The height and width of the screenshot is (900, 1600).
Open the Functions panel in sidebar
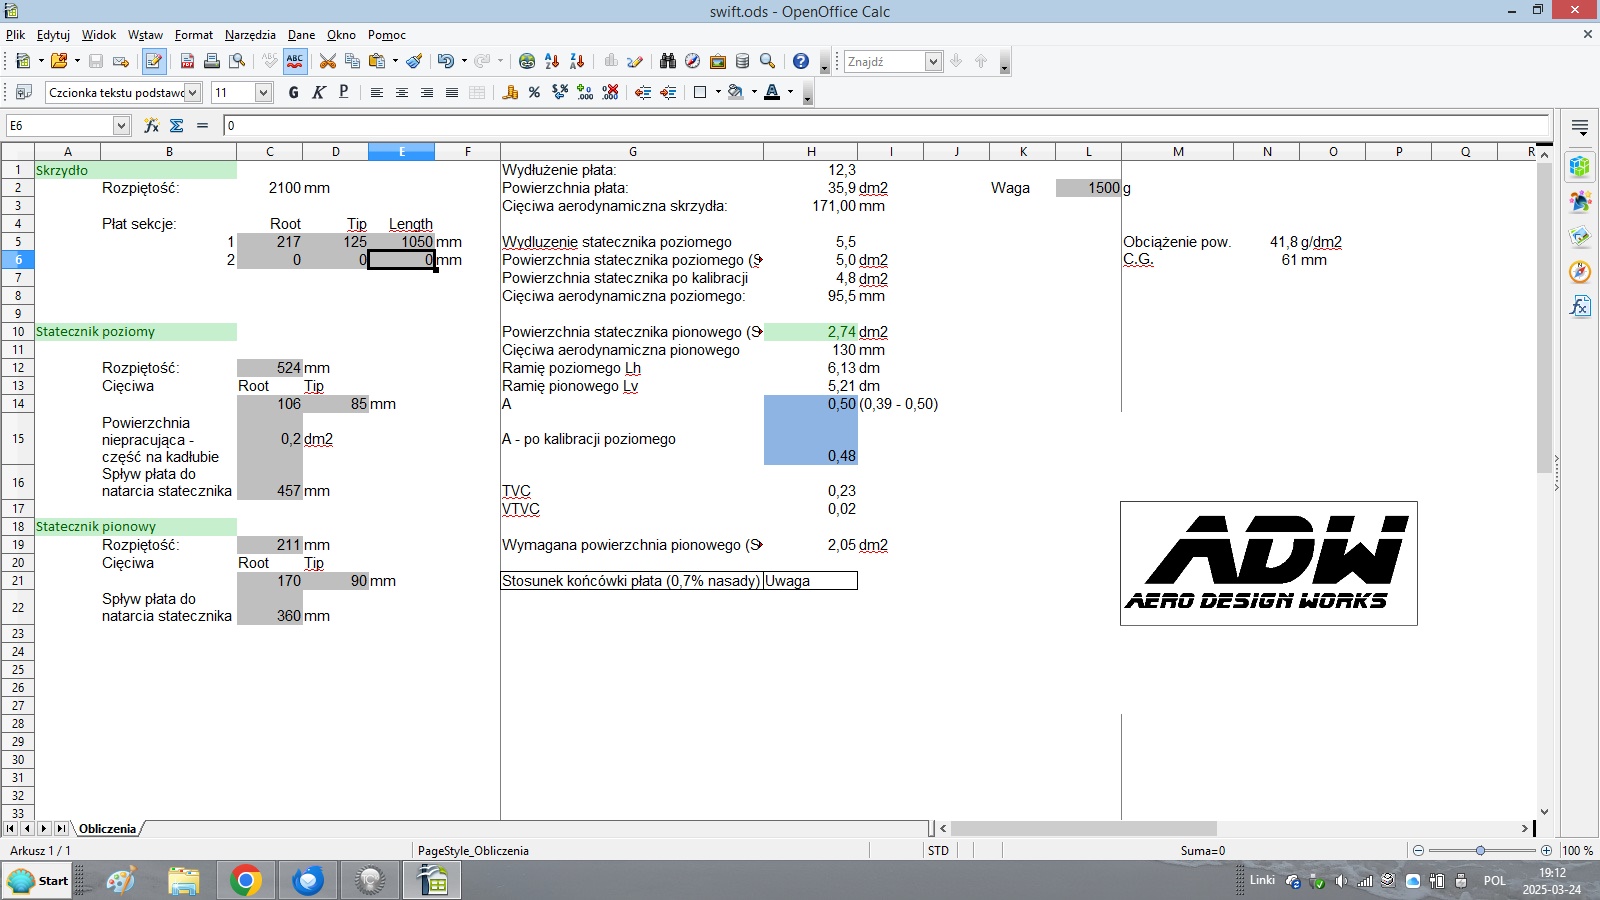pyautogui.click(x=1580, y=306)
